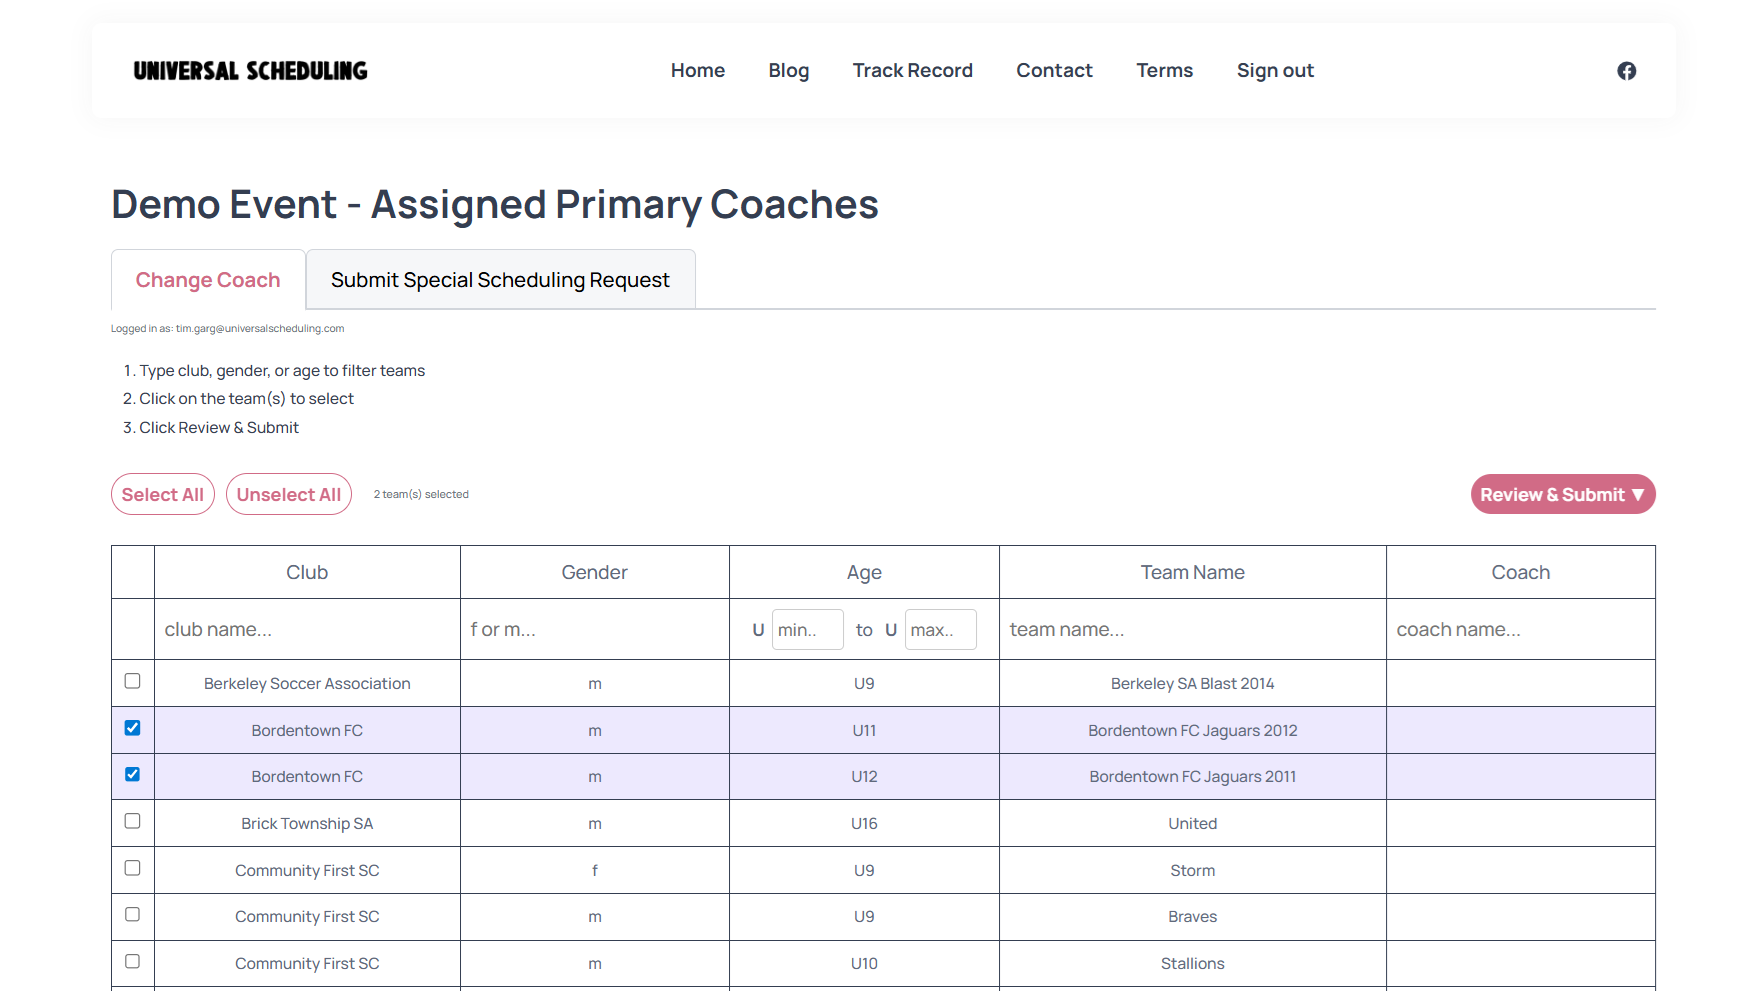Check the Berkeley Soccer Association row checkbox
Screen dimensions: 1764x991
132,681
